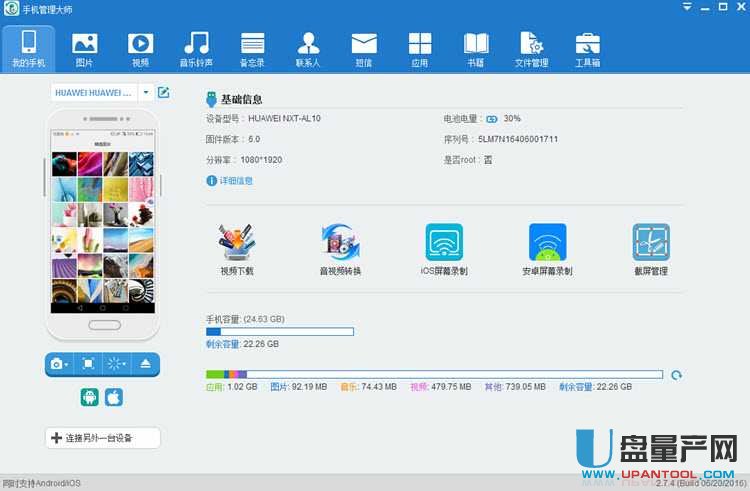The image size is (750, 491).
Task: Click the status bar Android/iOS text
Action: tap(41, 483)
